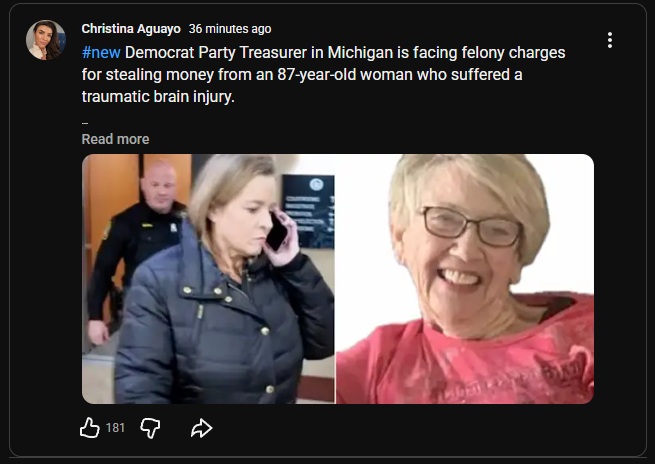Open the 36 minutes ago timestamp
655x464 pixels.
230,29
